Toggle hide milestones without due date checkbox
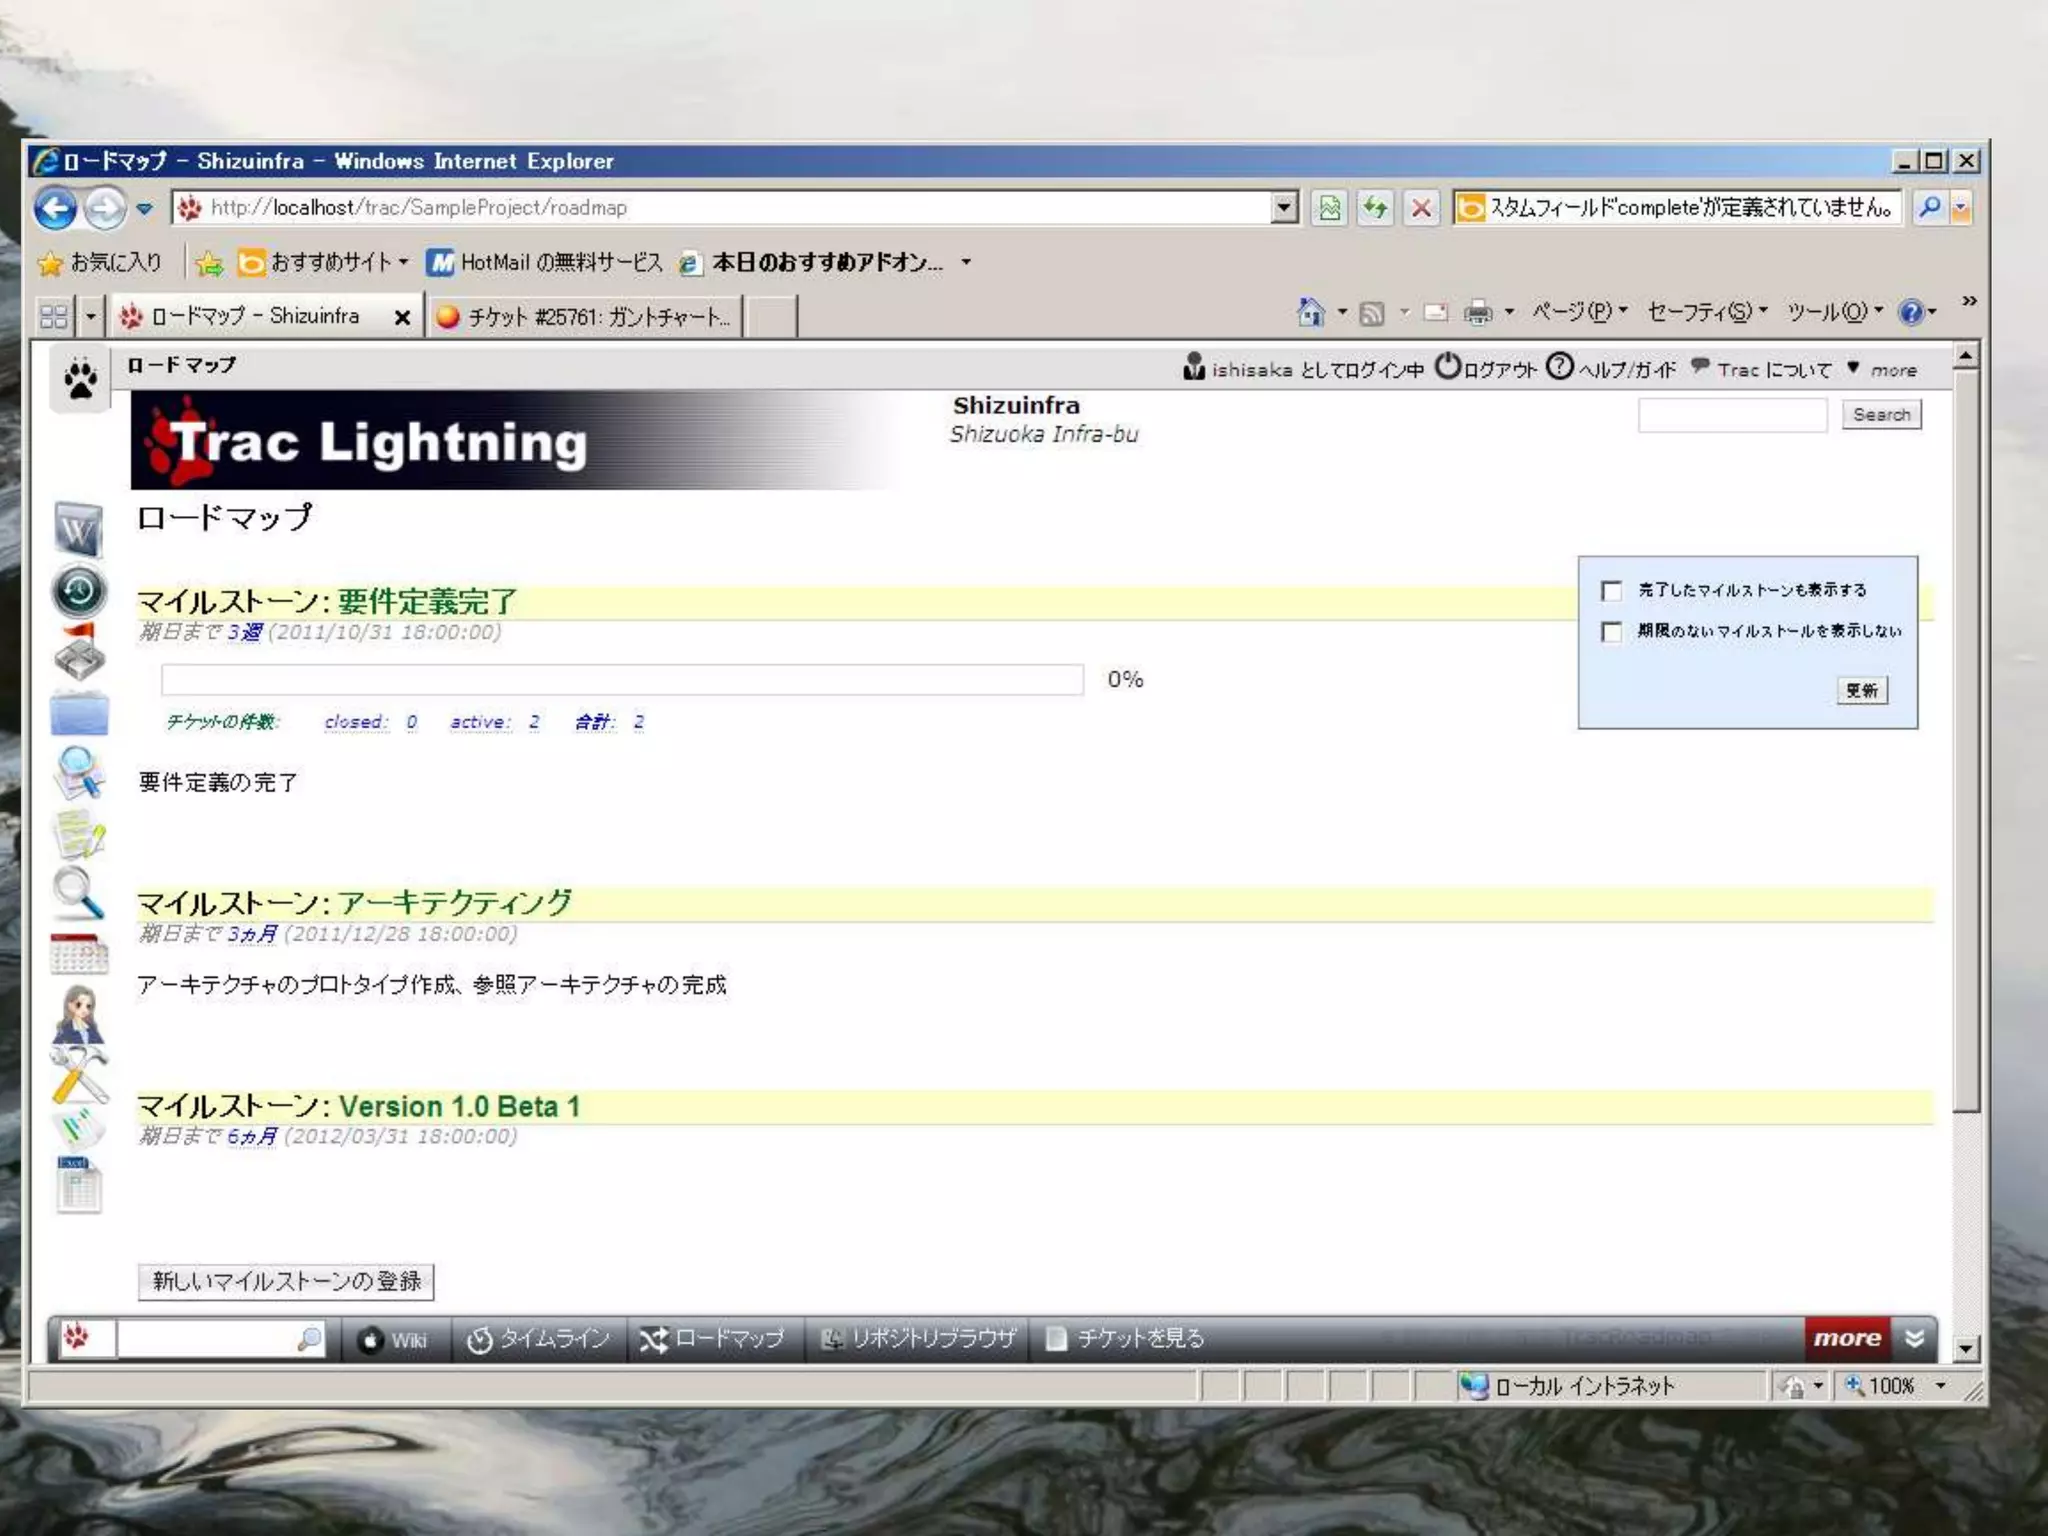 [1611, 632]
